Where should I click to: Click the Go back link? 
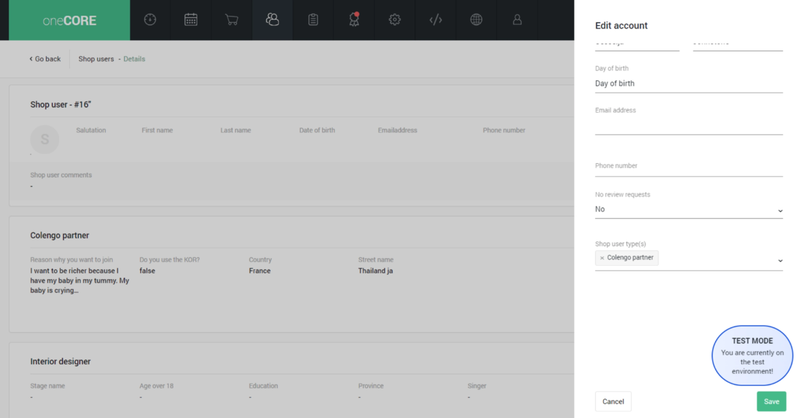46,59
